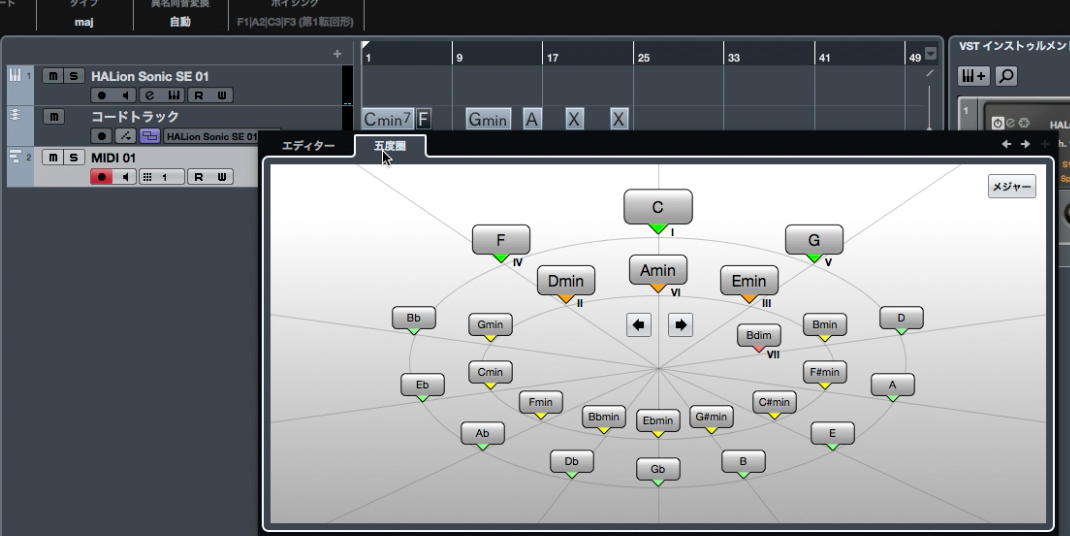The width and height of the screenshot is (1070, 536).
Task: Disable record on the MIDI 01 track
Action: pos(102,177)
